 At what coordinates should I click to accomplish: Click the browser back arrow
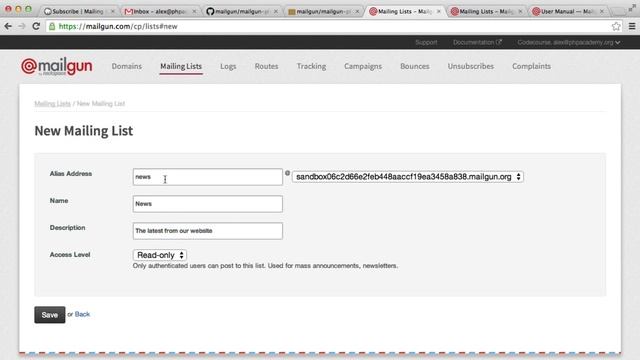8,26
